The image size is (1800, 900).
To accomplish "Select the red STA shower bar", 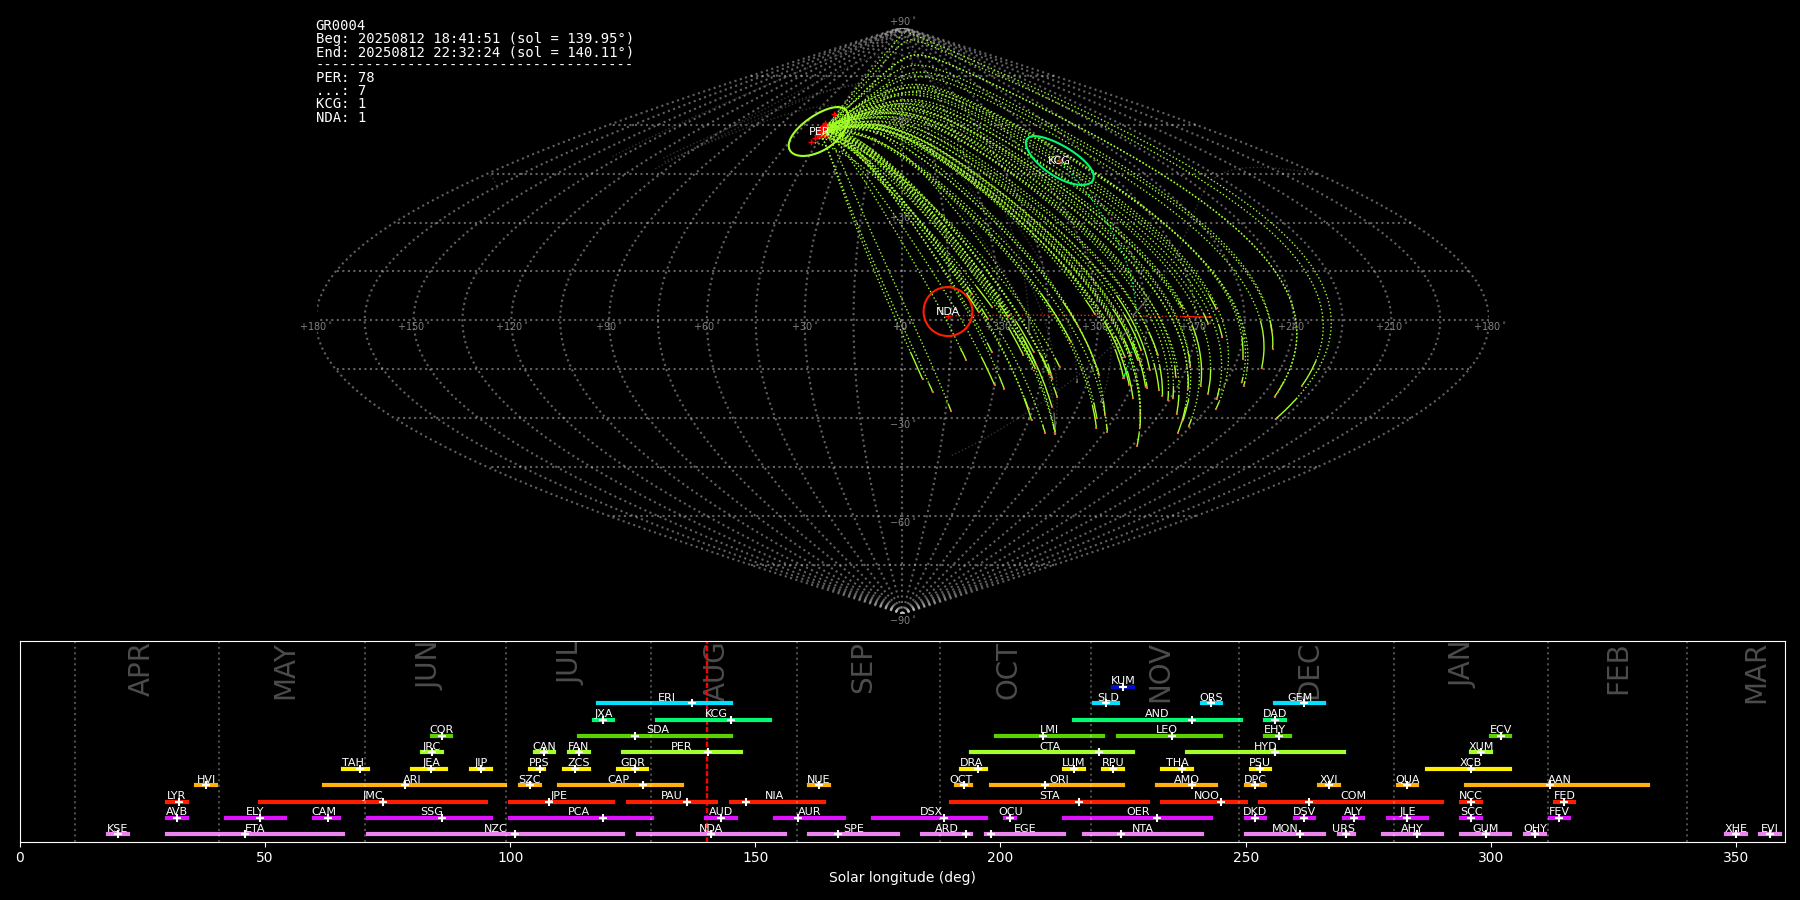I will [1049, 801].
